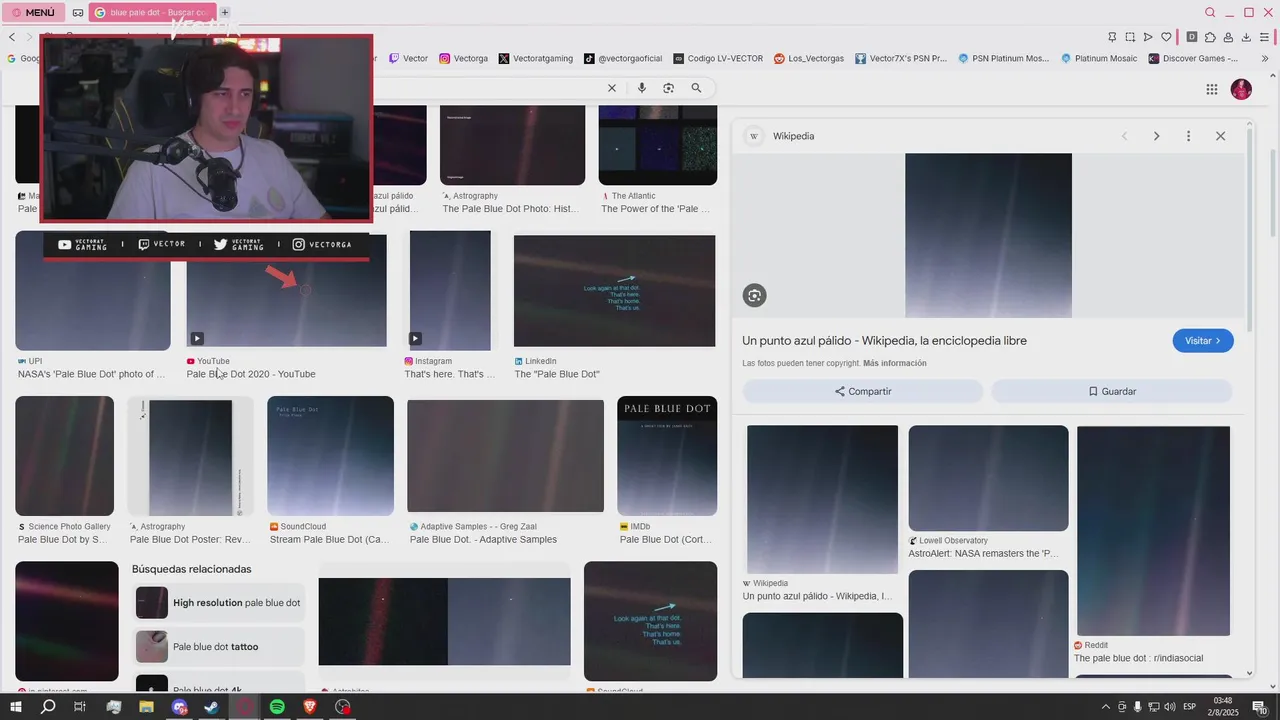Open the volume speaker tray icon
The width and height of the screenshot is (1280, 720).
click(x=1169, y=707)
